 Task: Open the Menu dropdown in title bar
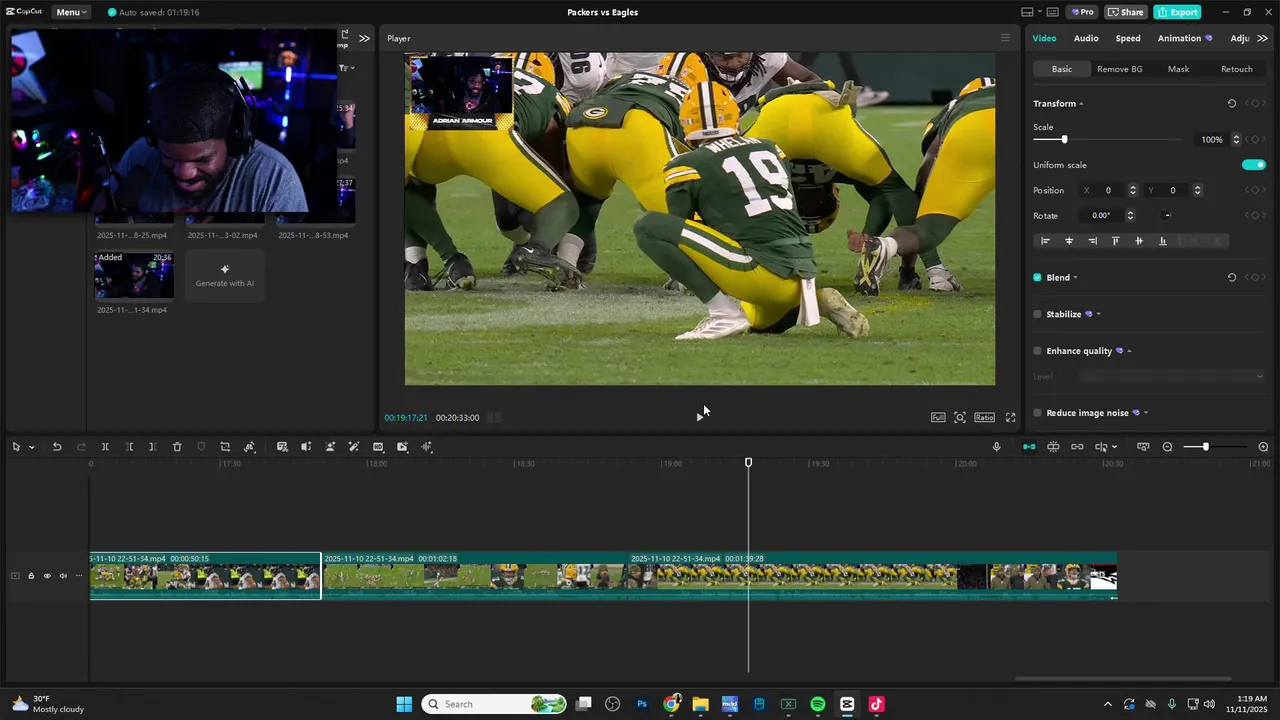pyautogui.click(x=70, y=12)
